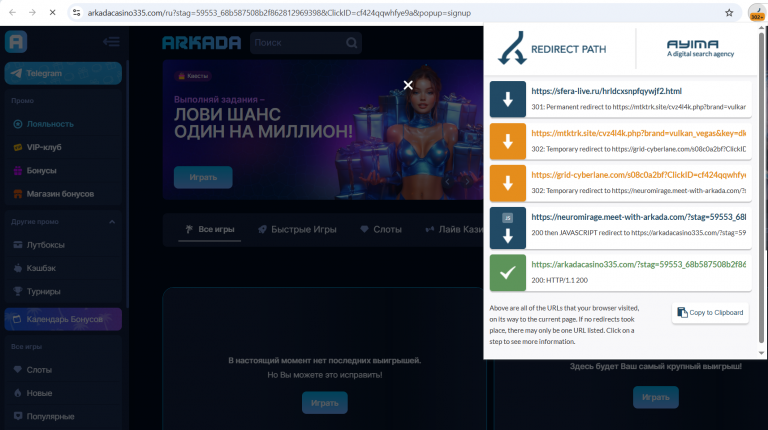Click Copy to Clipboard button
The image size is (768, 430).
tap(710, 312)
